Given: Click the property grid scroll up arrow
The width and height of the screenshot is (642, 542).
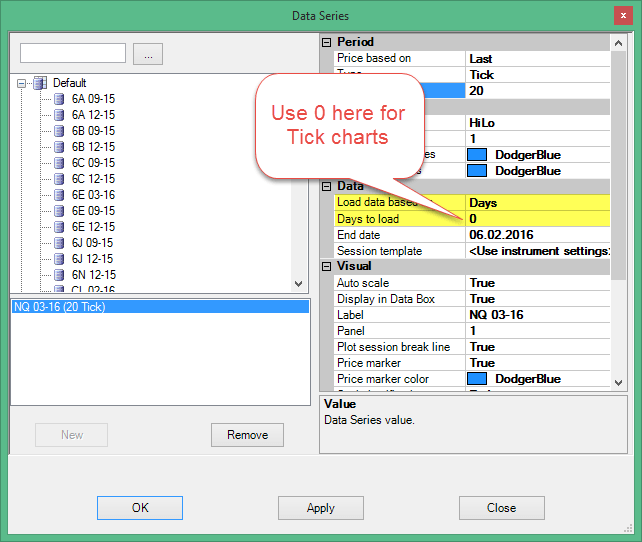Looking at the screenshot, I should 618,43.
